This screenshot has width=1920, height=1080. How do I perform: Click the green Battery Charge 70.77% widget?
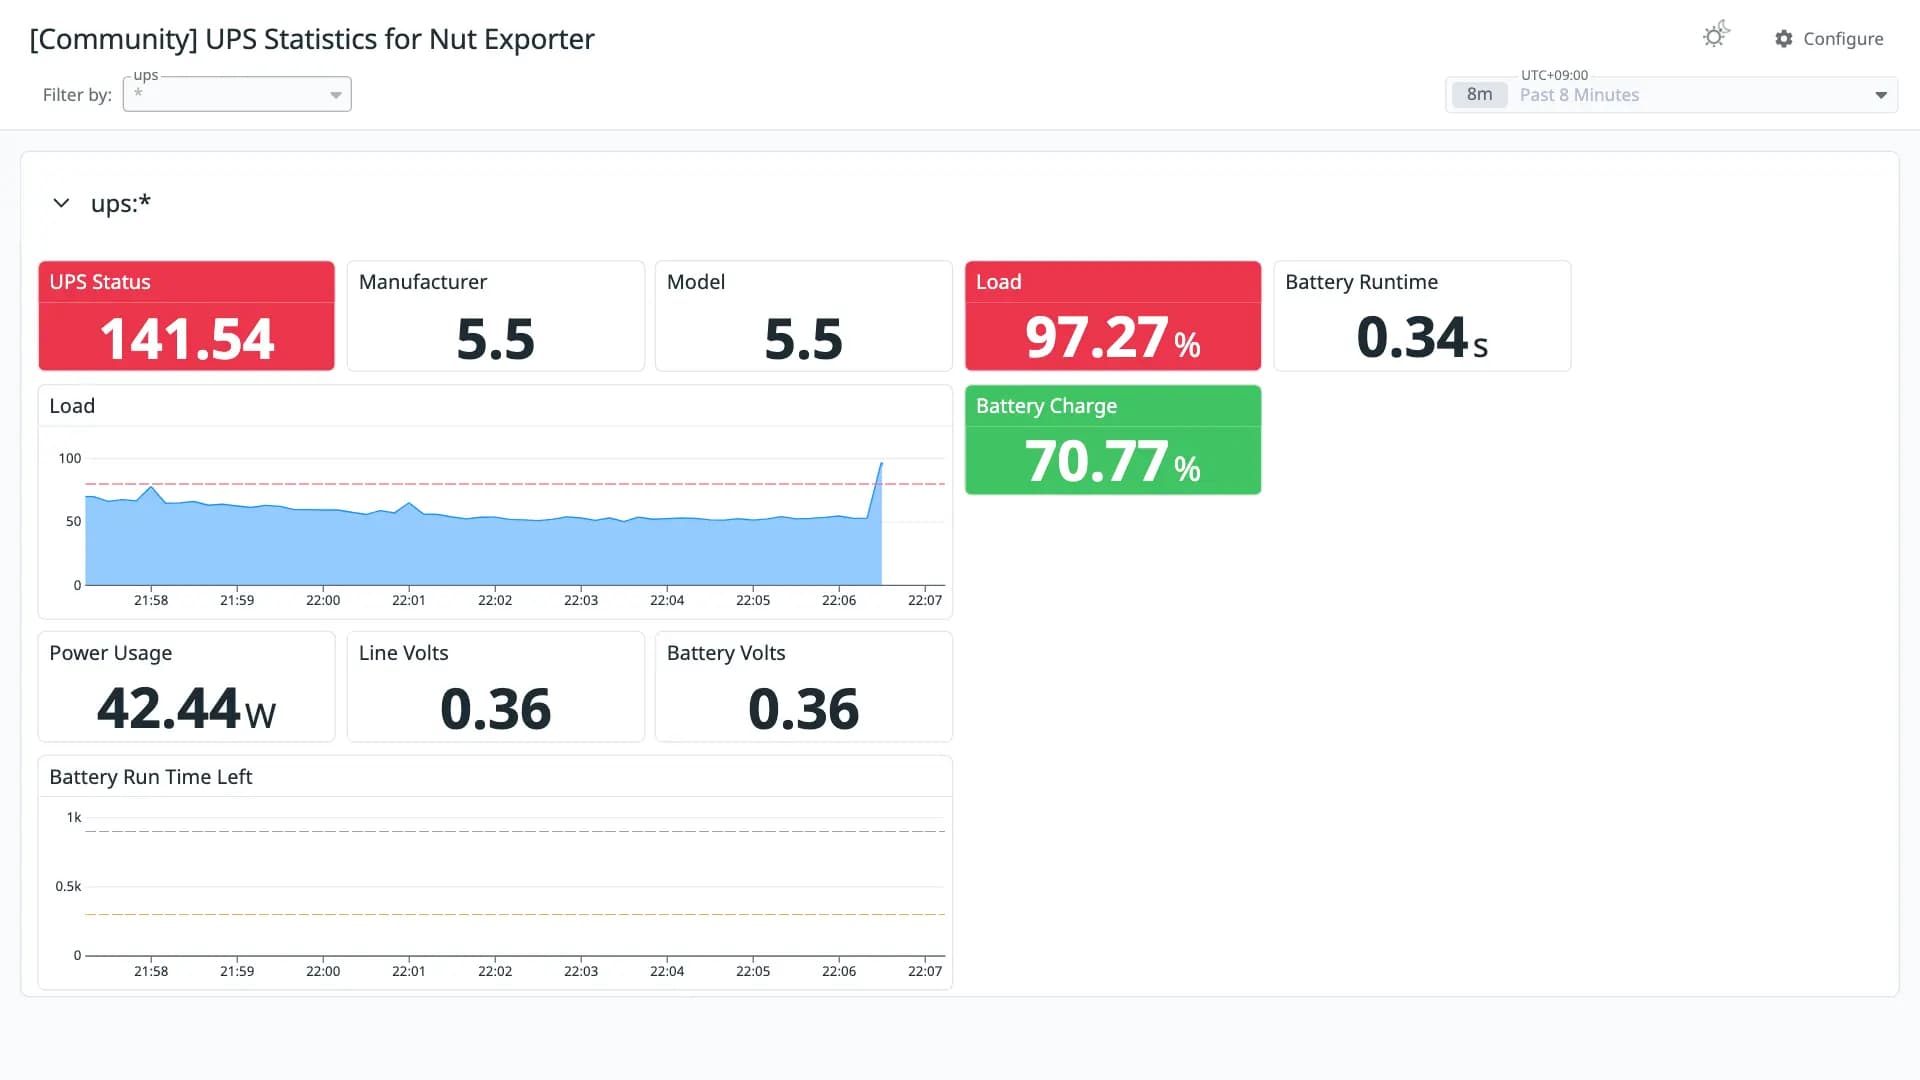[1112, 440]
